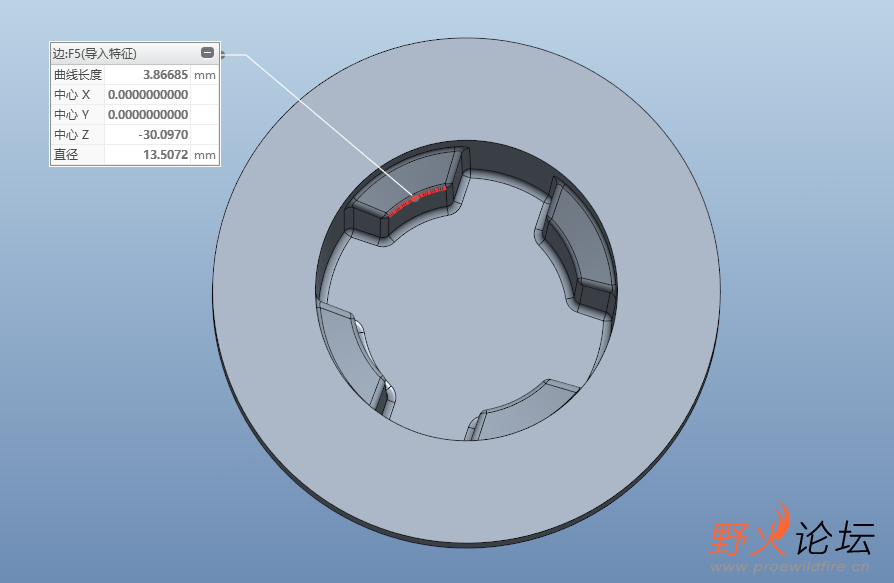Click the 中心 X row label
This screenshot has width=894, height=583.
(x=72, y=95)
